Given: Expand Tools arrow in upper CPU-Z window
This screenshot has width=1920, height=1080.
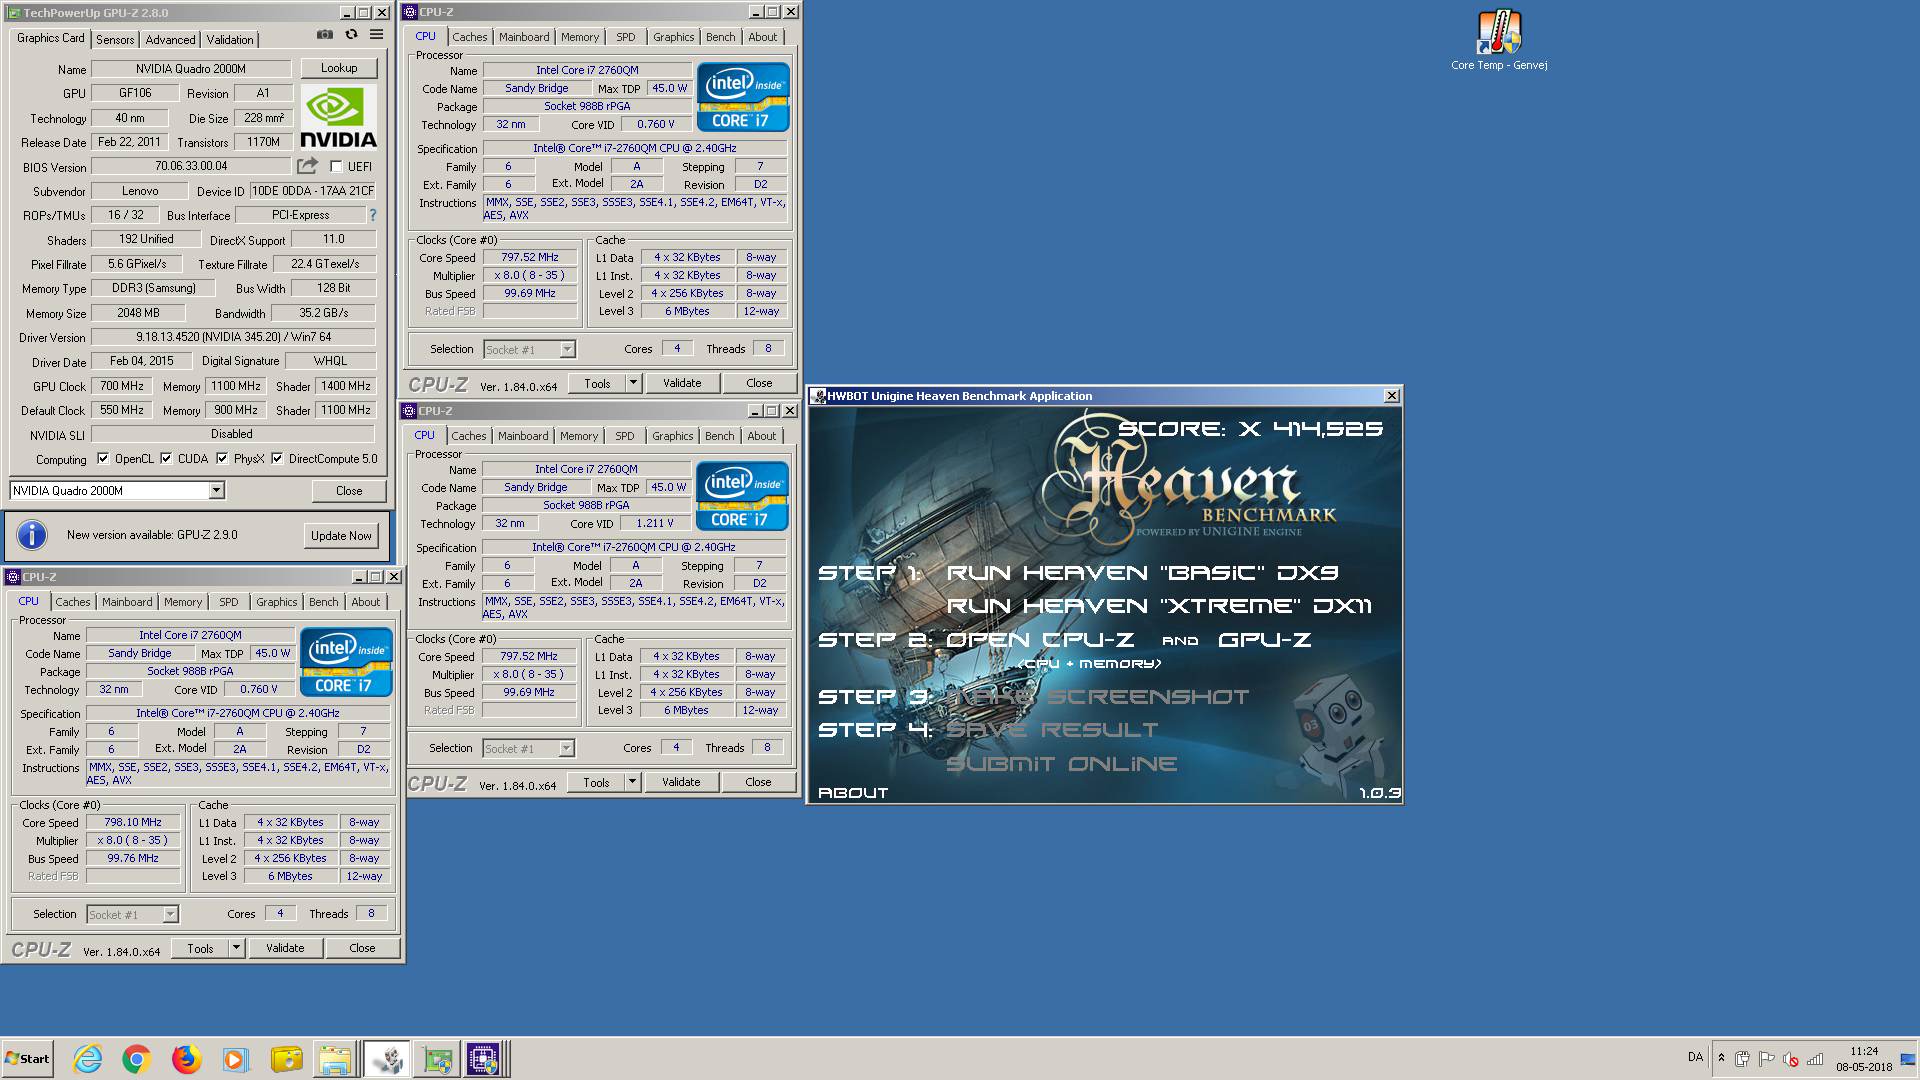Looking at the screenshot, I should [x=633, y=383].
